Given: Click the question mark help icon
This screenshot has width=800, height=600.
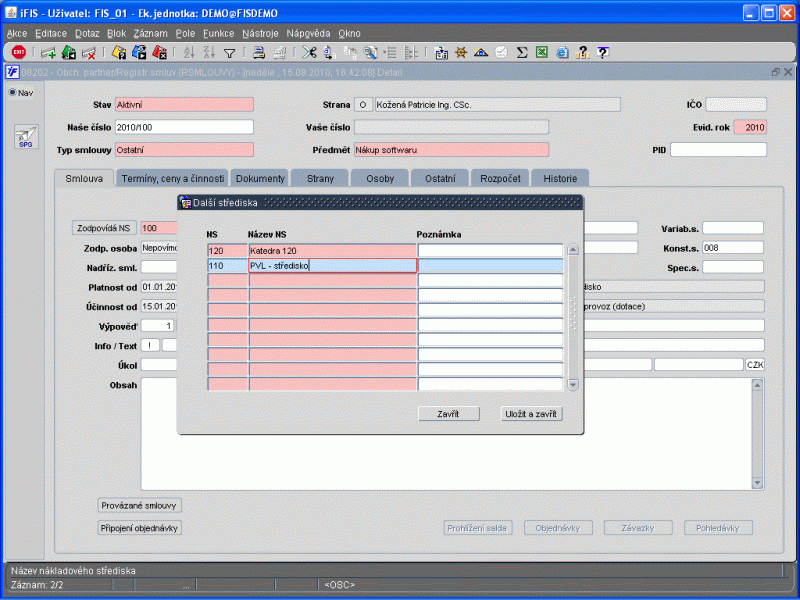Looking at the screenshot, I should tap(582, 53).
